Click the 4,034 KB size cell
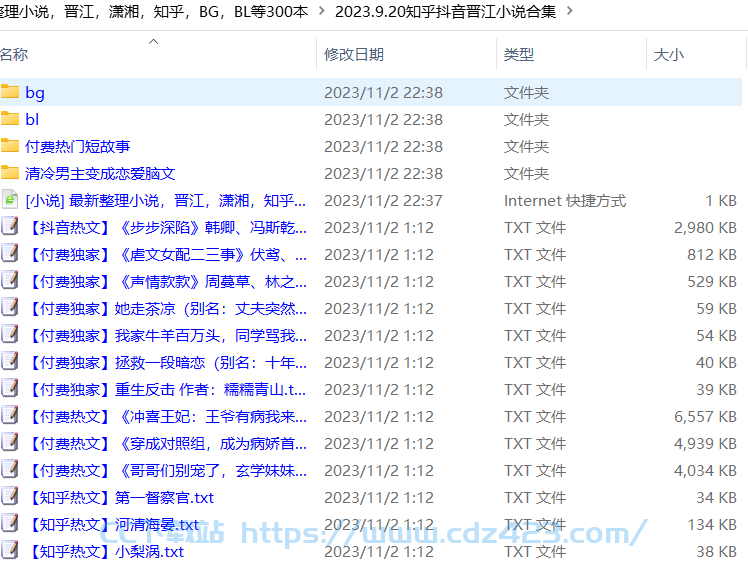The height and width of the screenshot is (563, 748). (x=705, y=471)
